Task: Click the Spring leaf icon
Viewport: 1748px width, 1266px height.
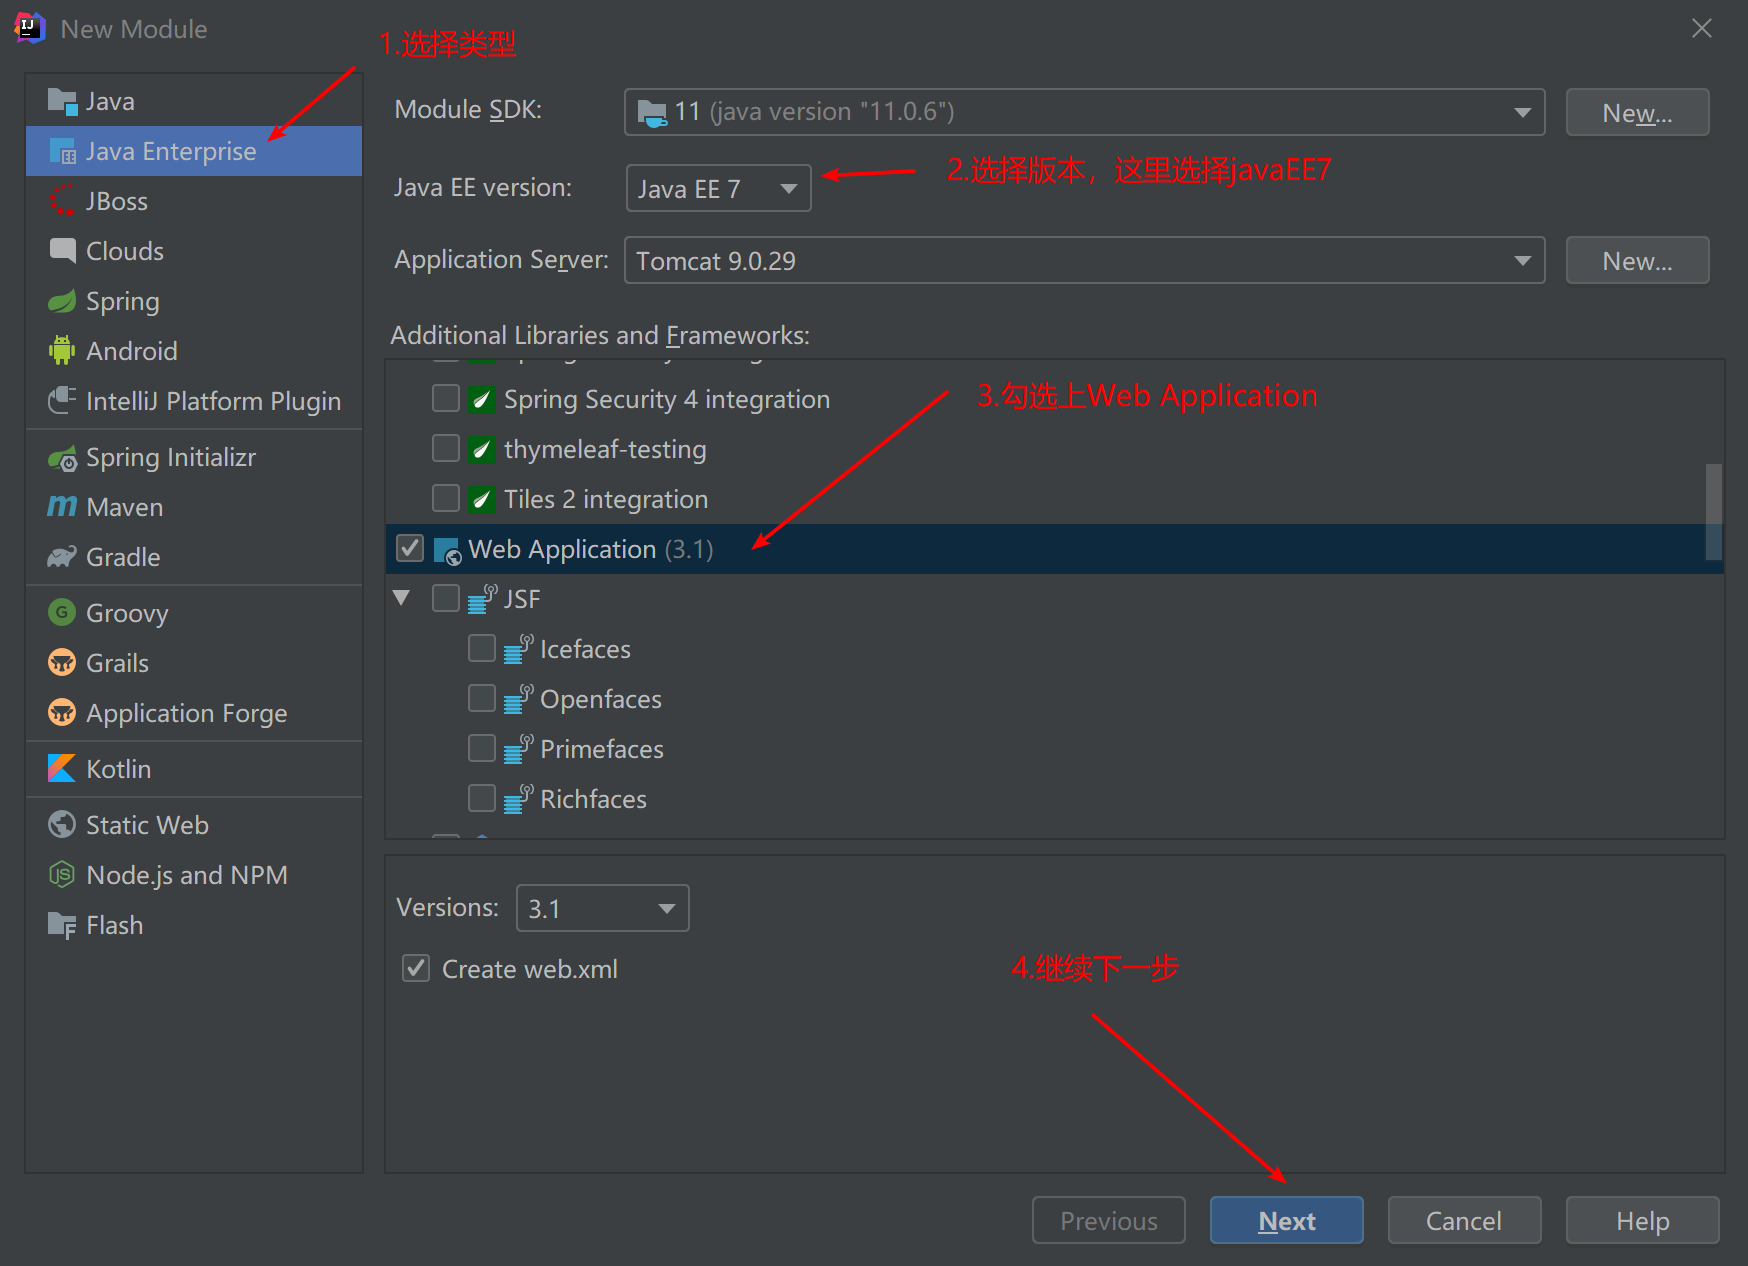Action: [x=62, y=301]
